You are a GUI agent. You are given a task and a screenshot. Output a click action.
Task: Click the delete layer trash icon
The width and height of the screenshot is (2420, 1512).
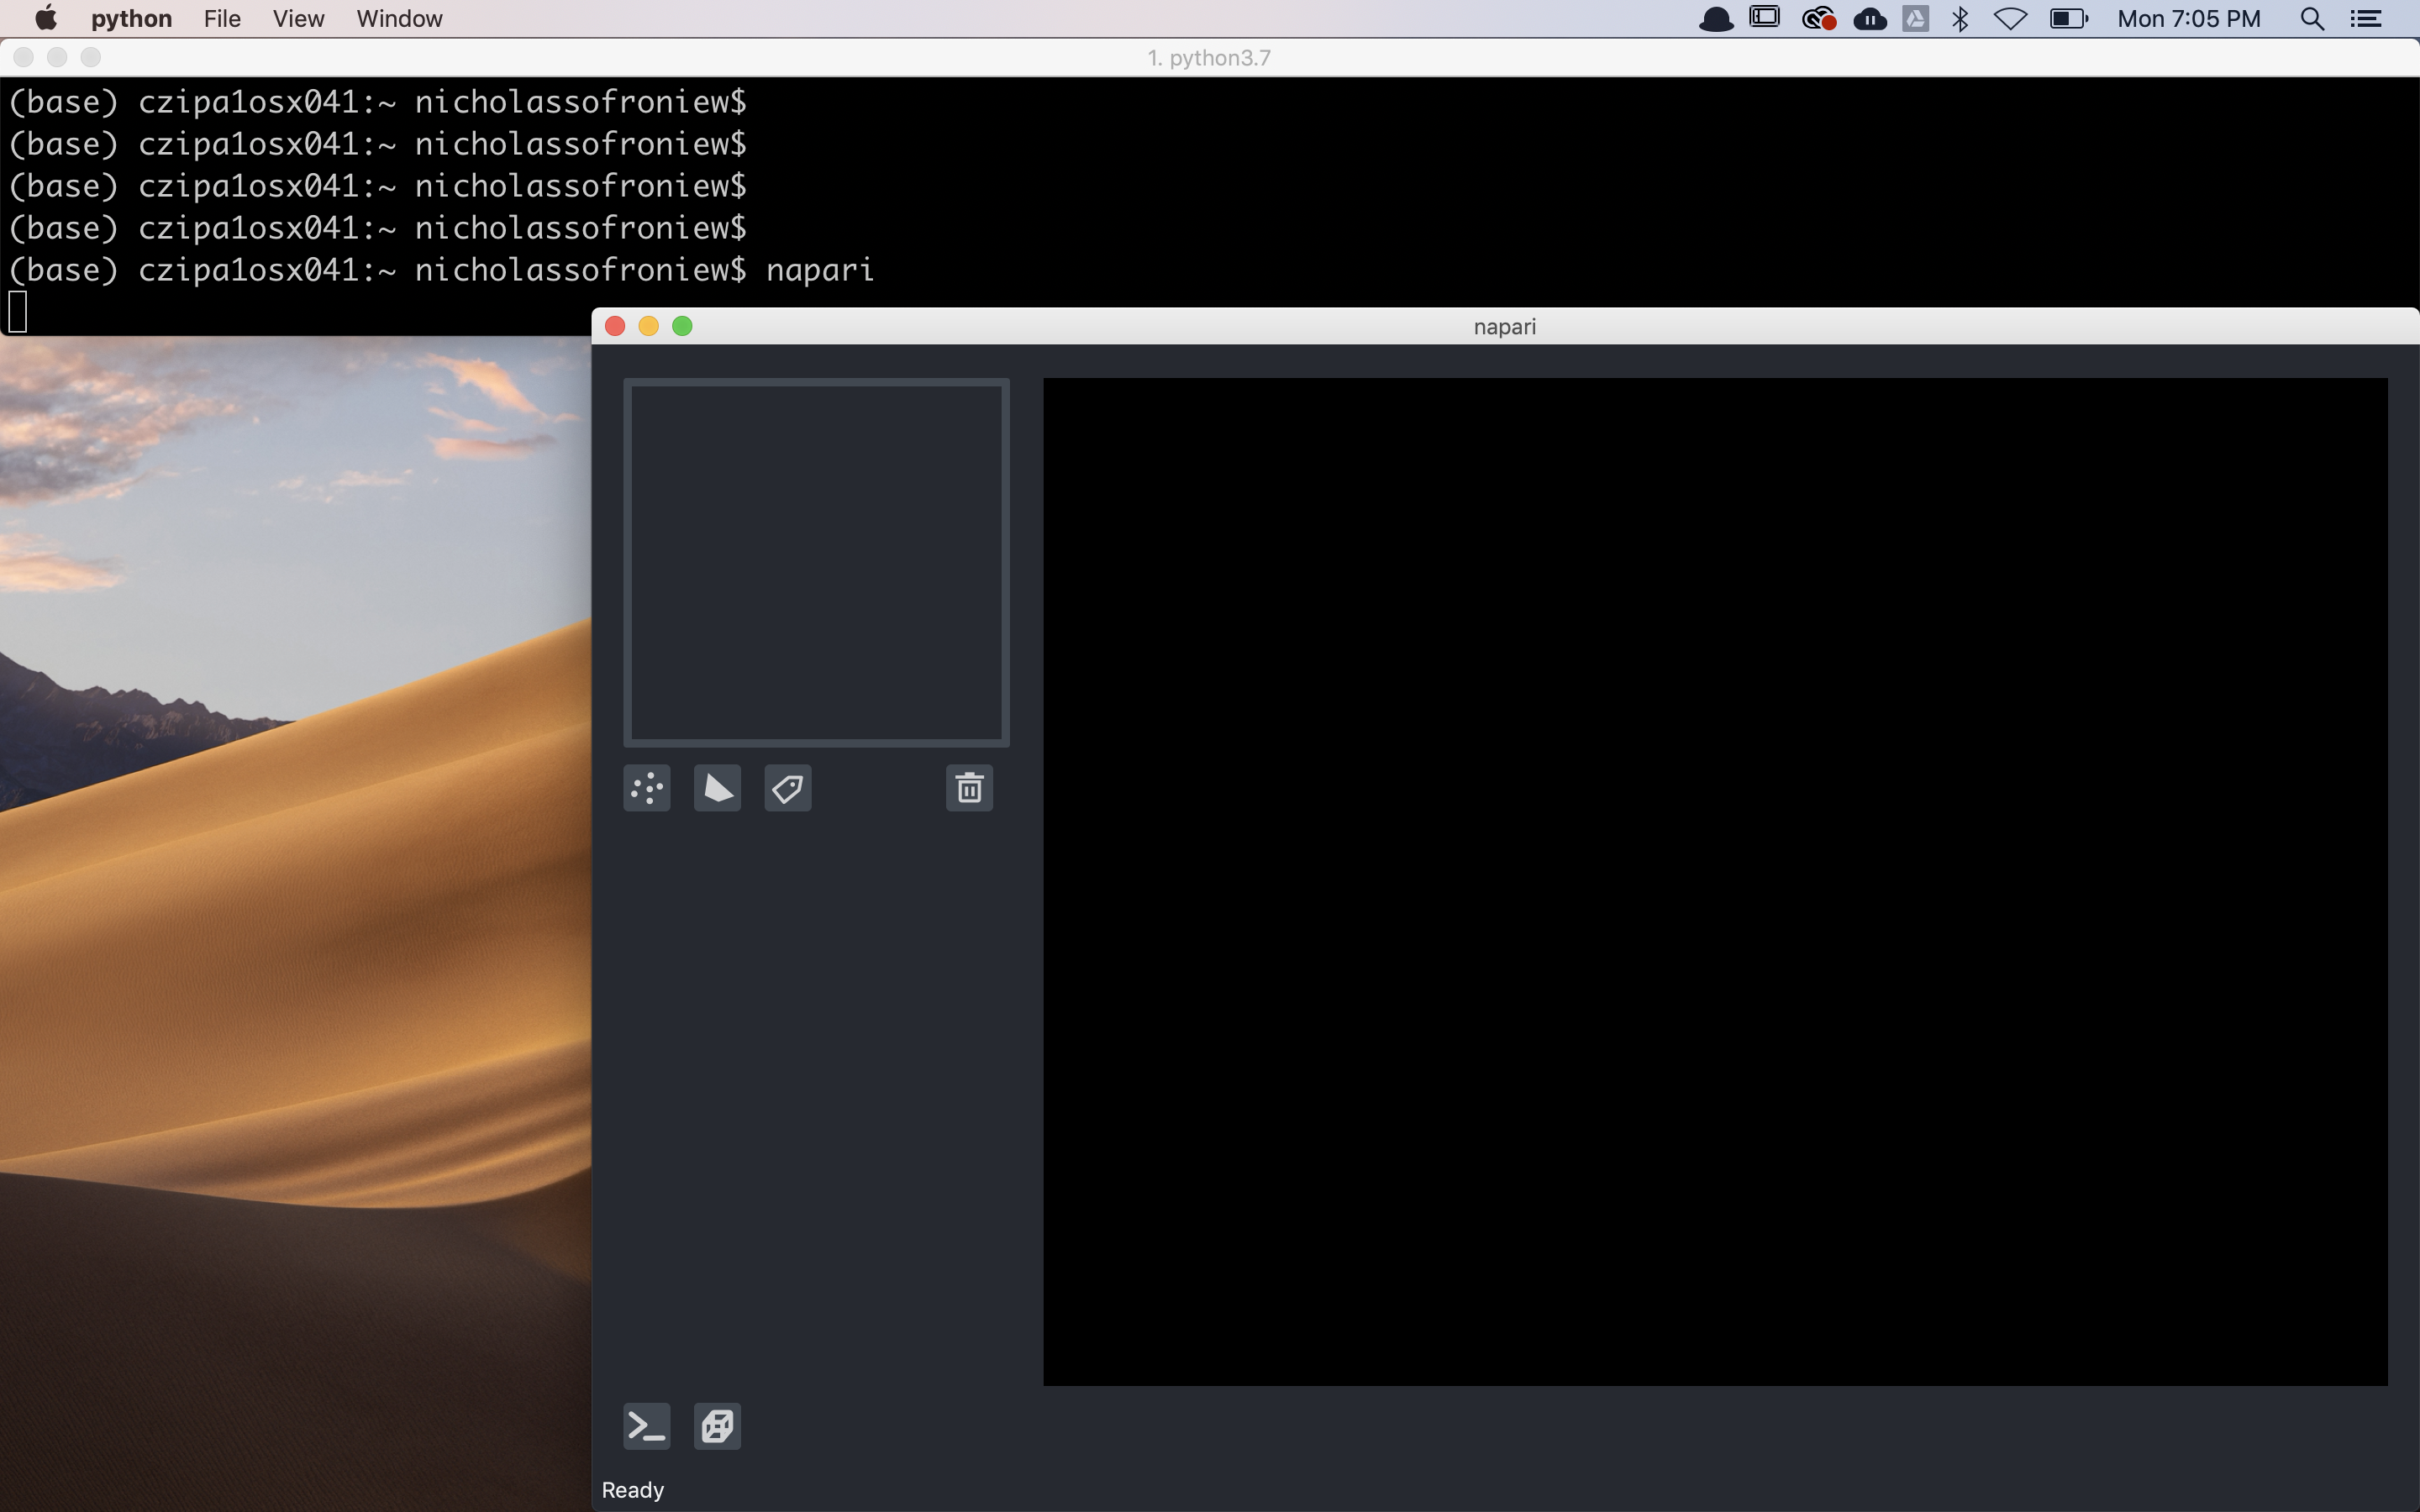(x=969, y=787)
